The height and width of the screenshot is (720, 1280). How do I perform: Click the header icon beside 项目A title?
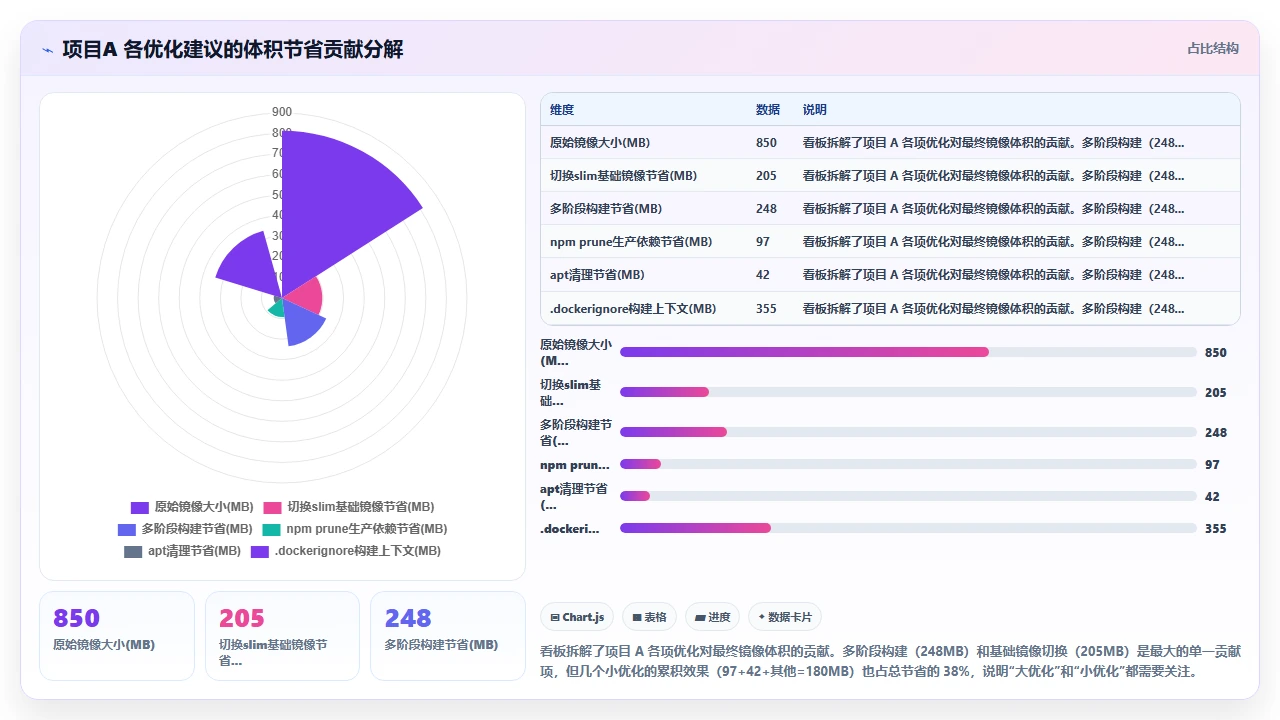tap(48, 49)
